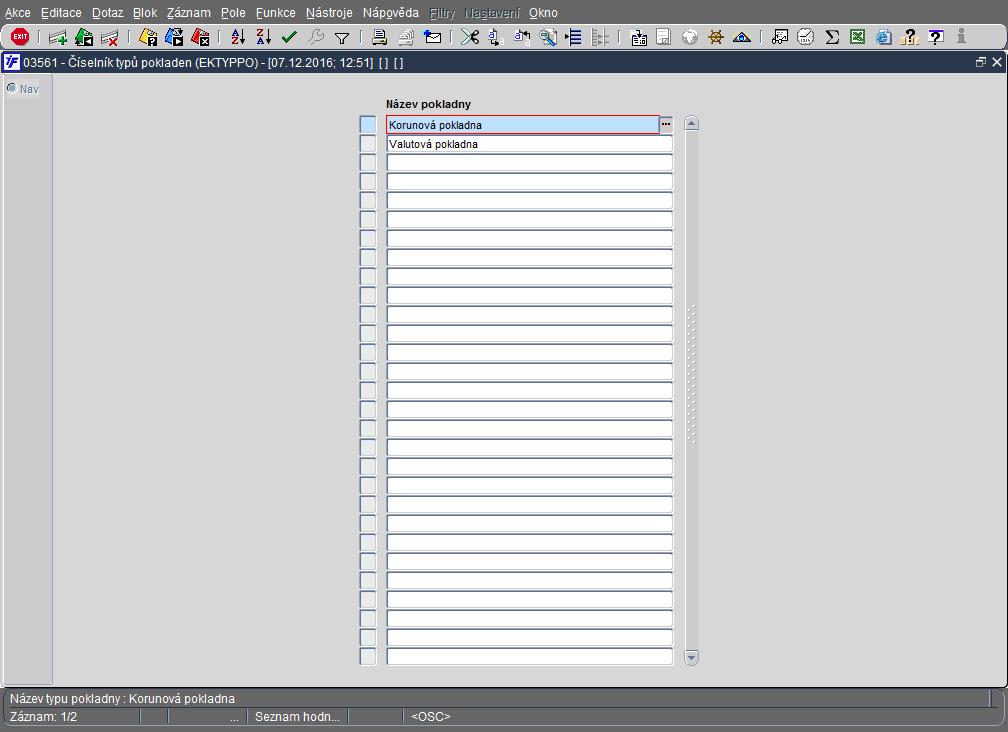Click the binoculars chart icon
Viewport: 1008px width, 732px height.
[x=780, y=37]
